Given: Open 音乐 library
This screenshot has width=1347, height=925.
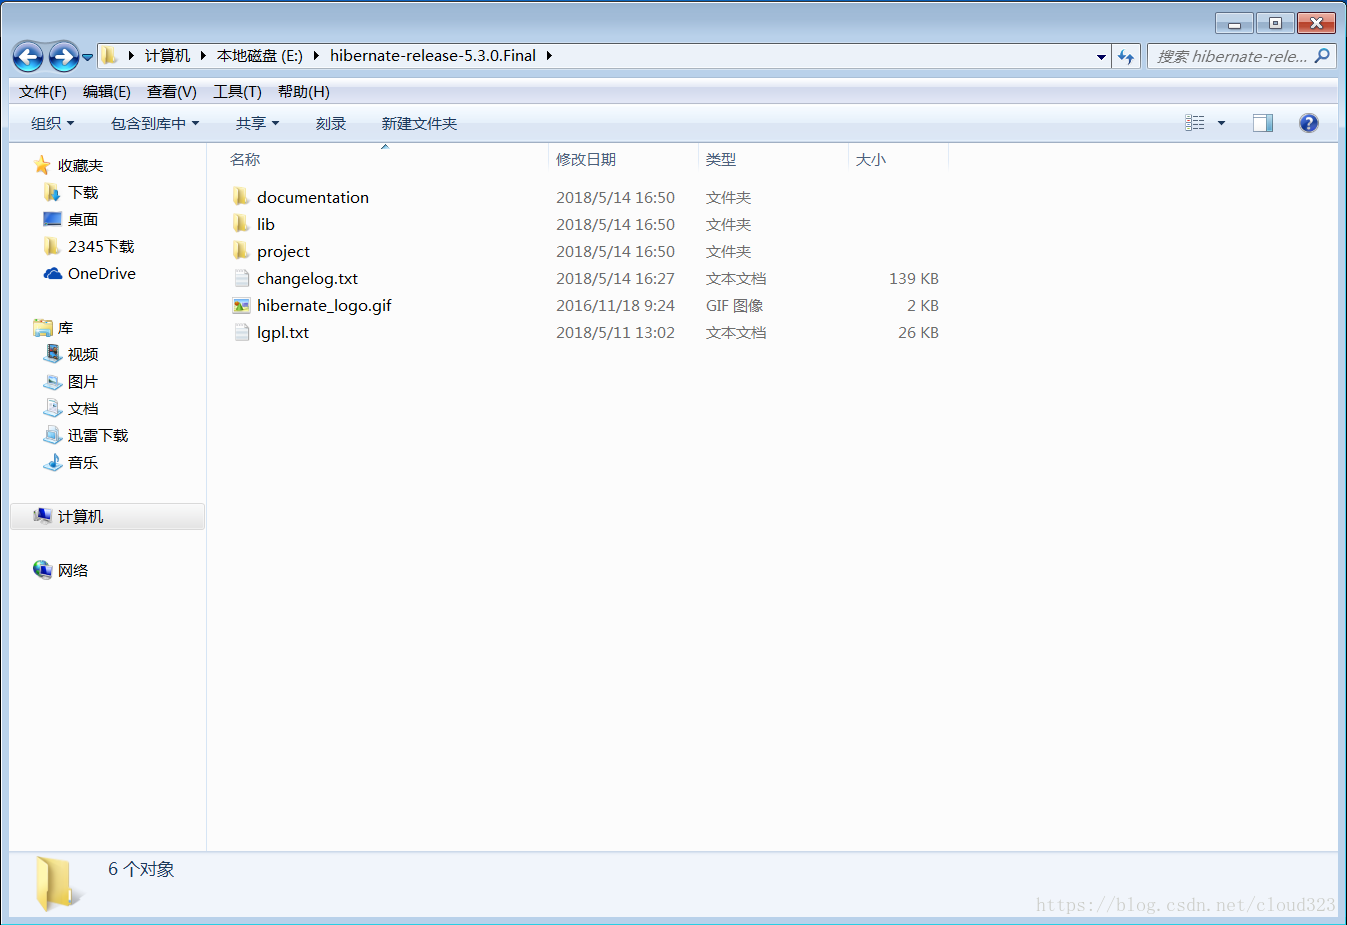Looking at the screenshot, I should pos(83,463).
